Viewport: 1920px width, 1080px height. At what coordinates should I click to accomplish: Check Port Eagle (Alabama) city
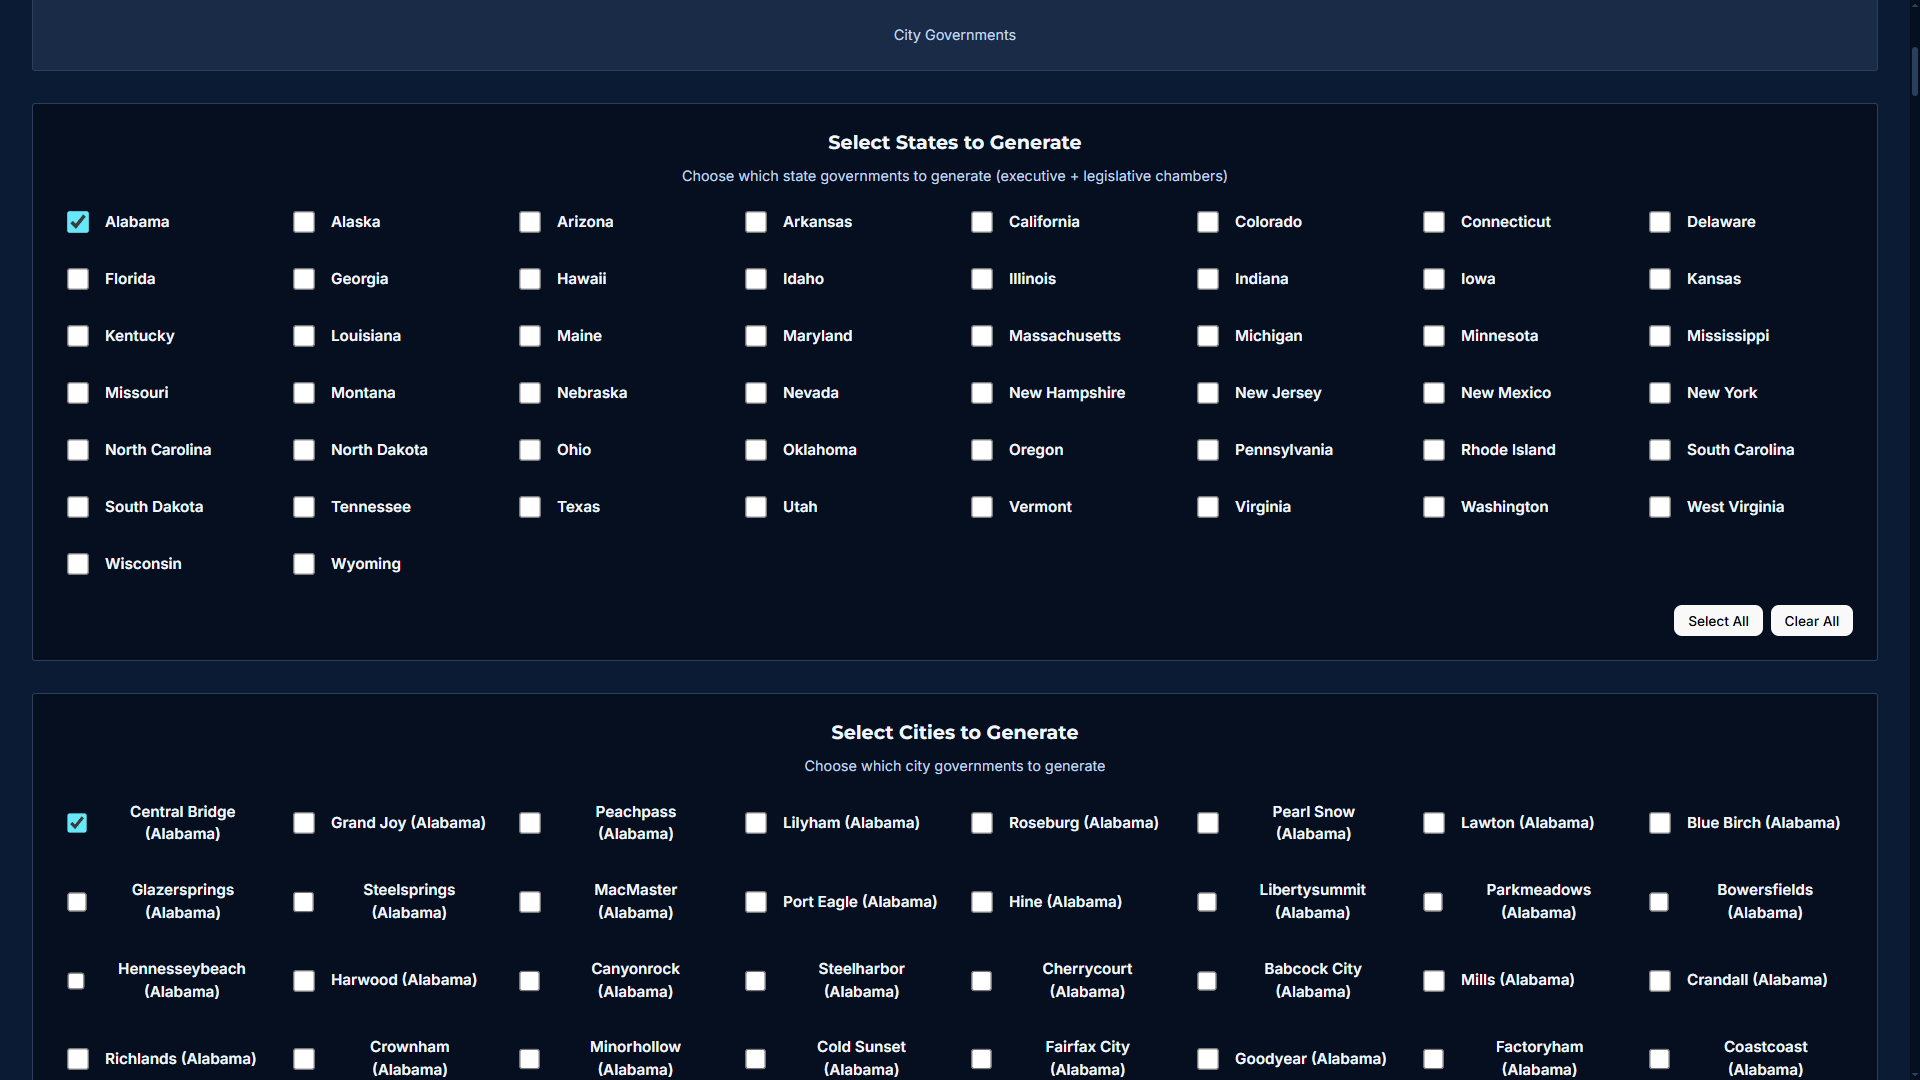tap(756, 902)
